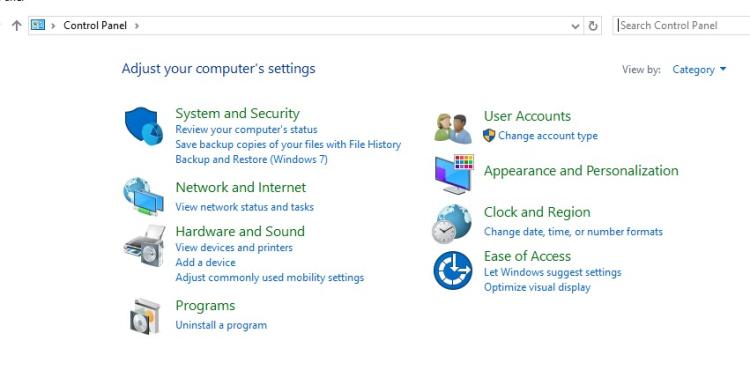View devices and printers
750x378 pixels.
[234, 247]
